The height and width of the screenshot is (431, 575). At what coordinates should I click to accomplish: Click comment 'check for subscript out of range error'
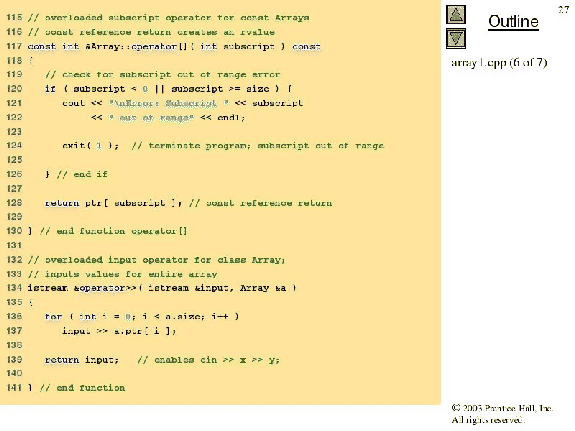pyautogui.click(x=162, y=75)
